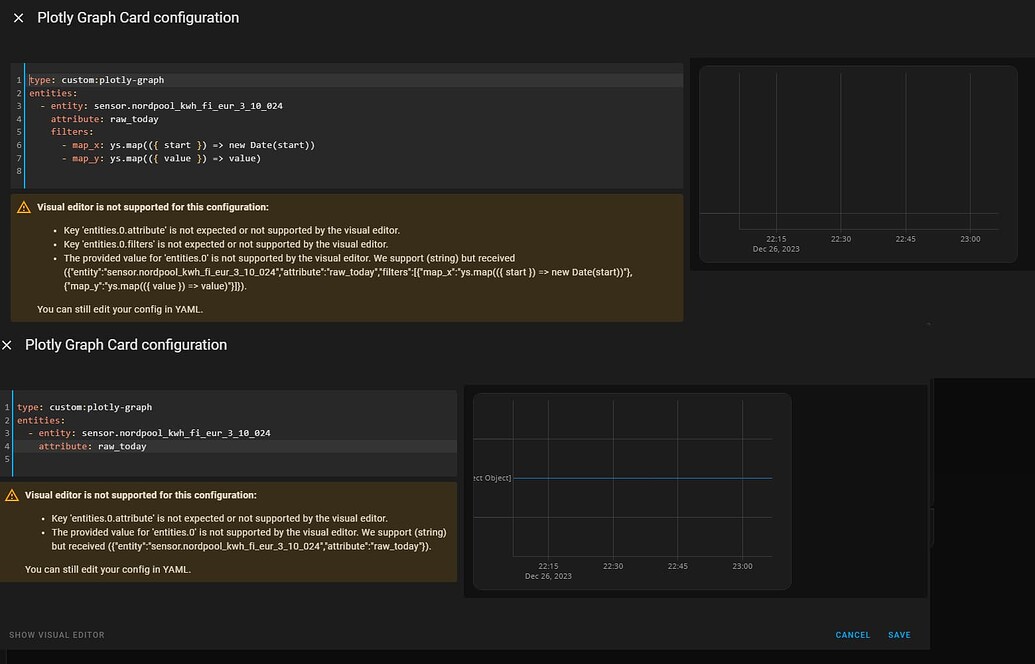1035x664 pixels.
Task: Click the 'entities:' line in lower editor
Action: [41, 420]
